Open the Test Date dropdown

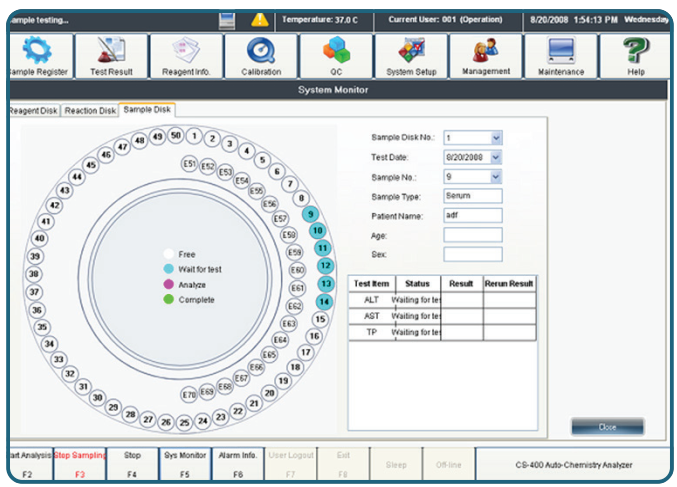[x=496, y=157]
